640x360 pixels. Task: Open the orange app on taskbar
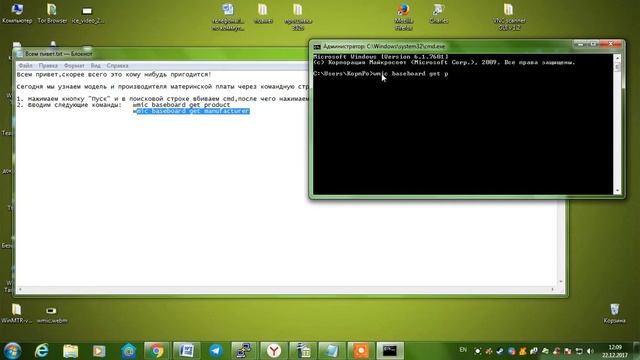click(x=361, y=350)
